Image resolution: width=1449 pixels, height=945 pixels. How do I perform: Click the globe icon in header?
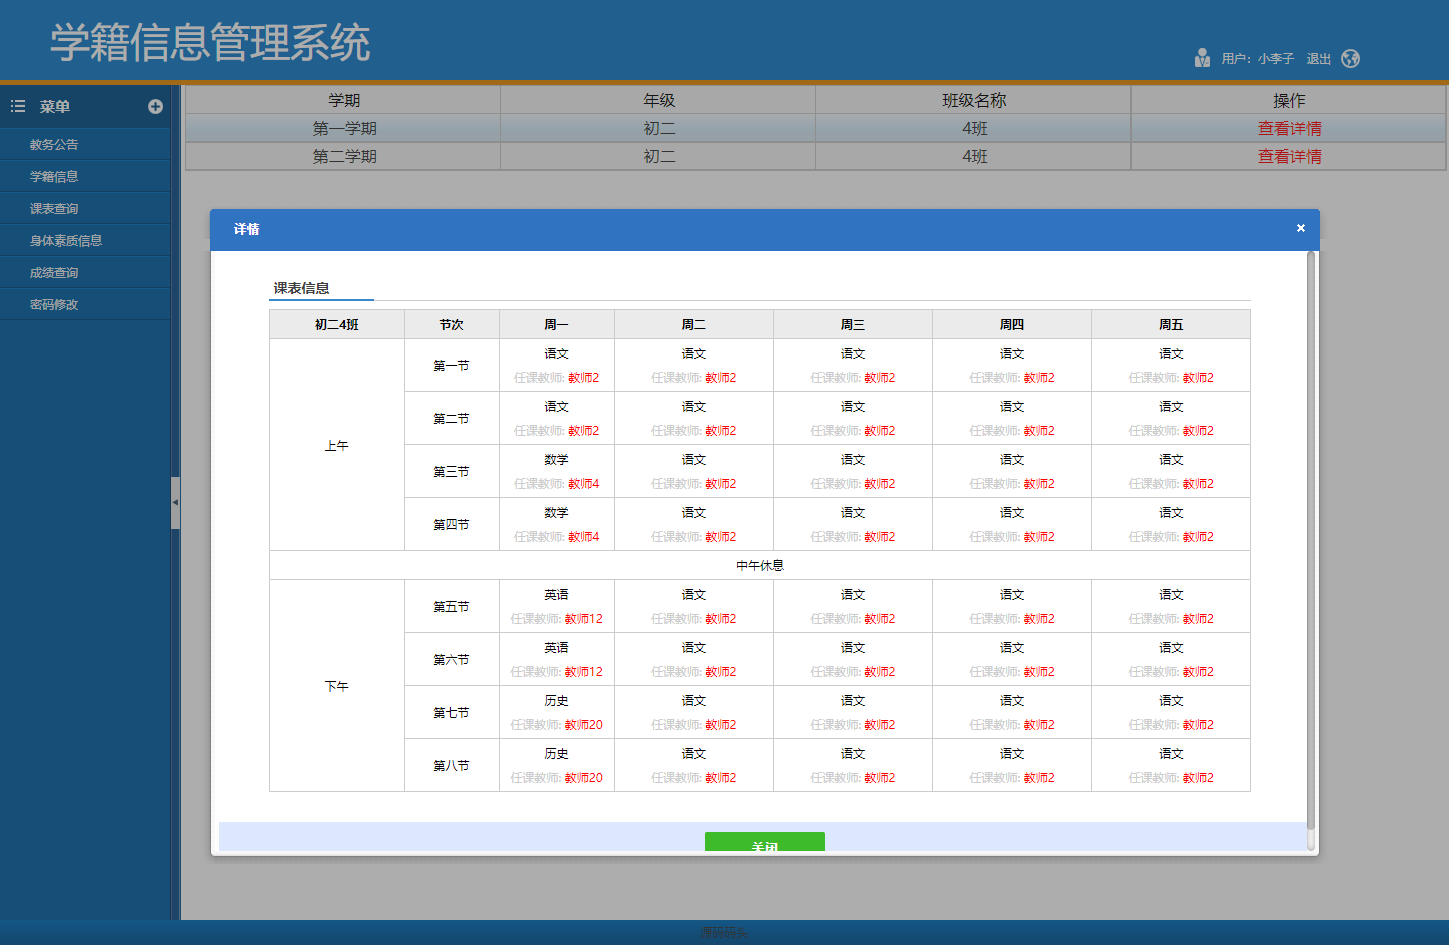[x=1350, y=58]
